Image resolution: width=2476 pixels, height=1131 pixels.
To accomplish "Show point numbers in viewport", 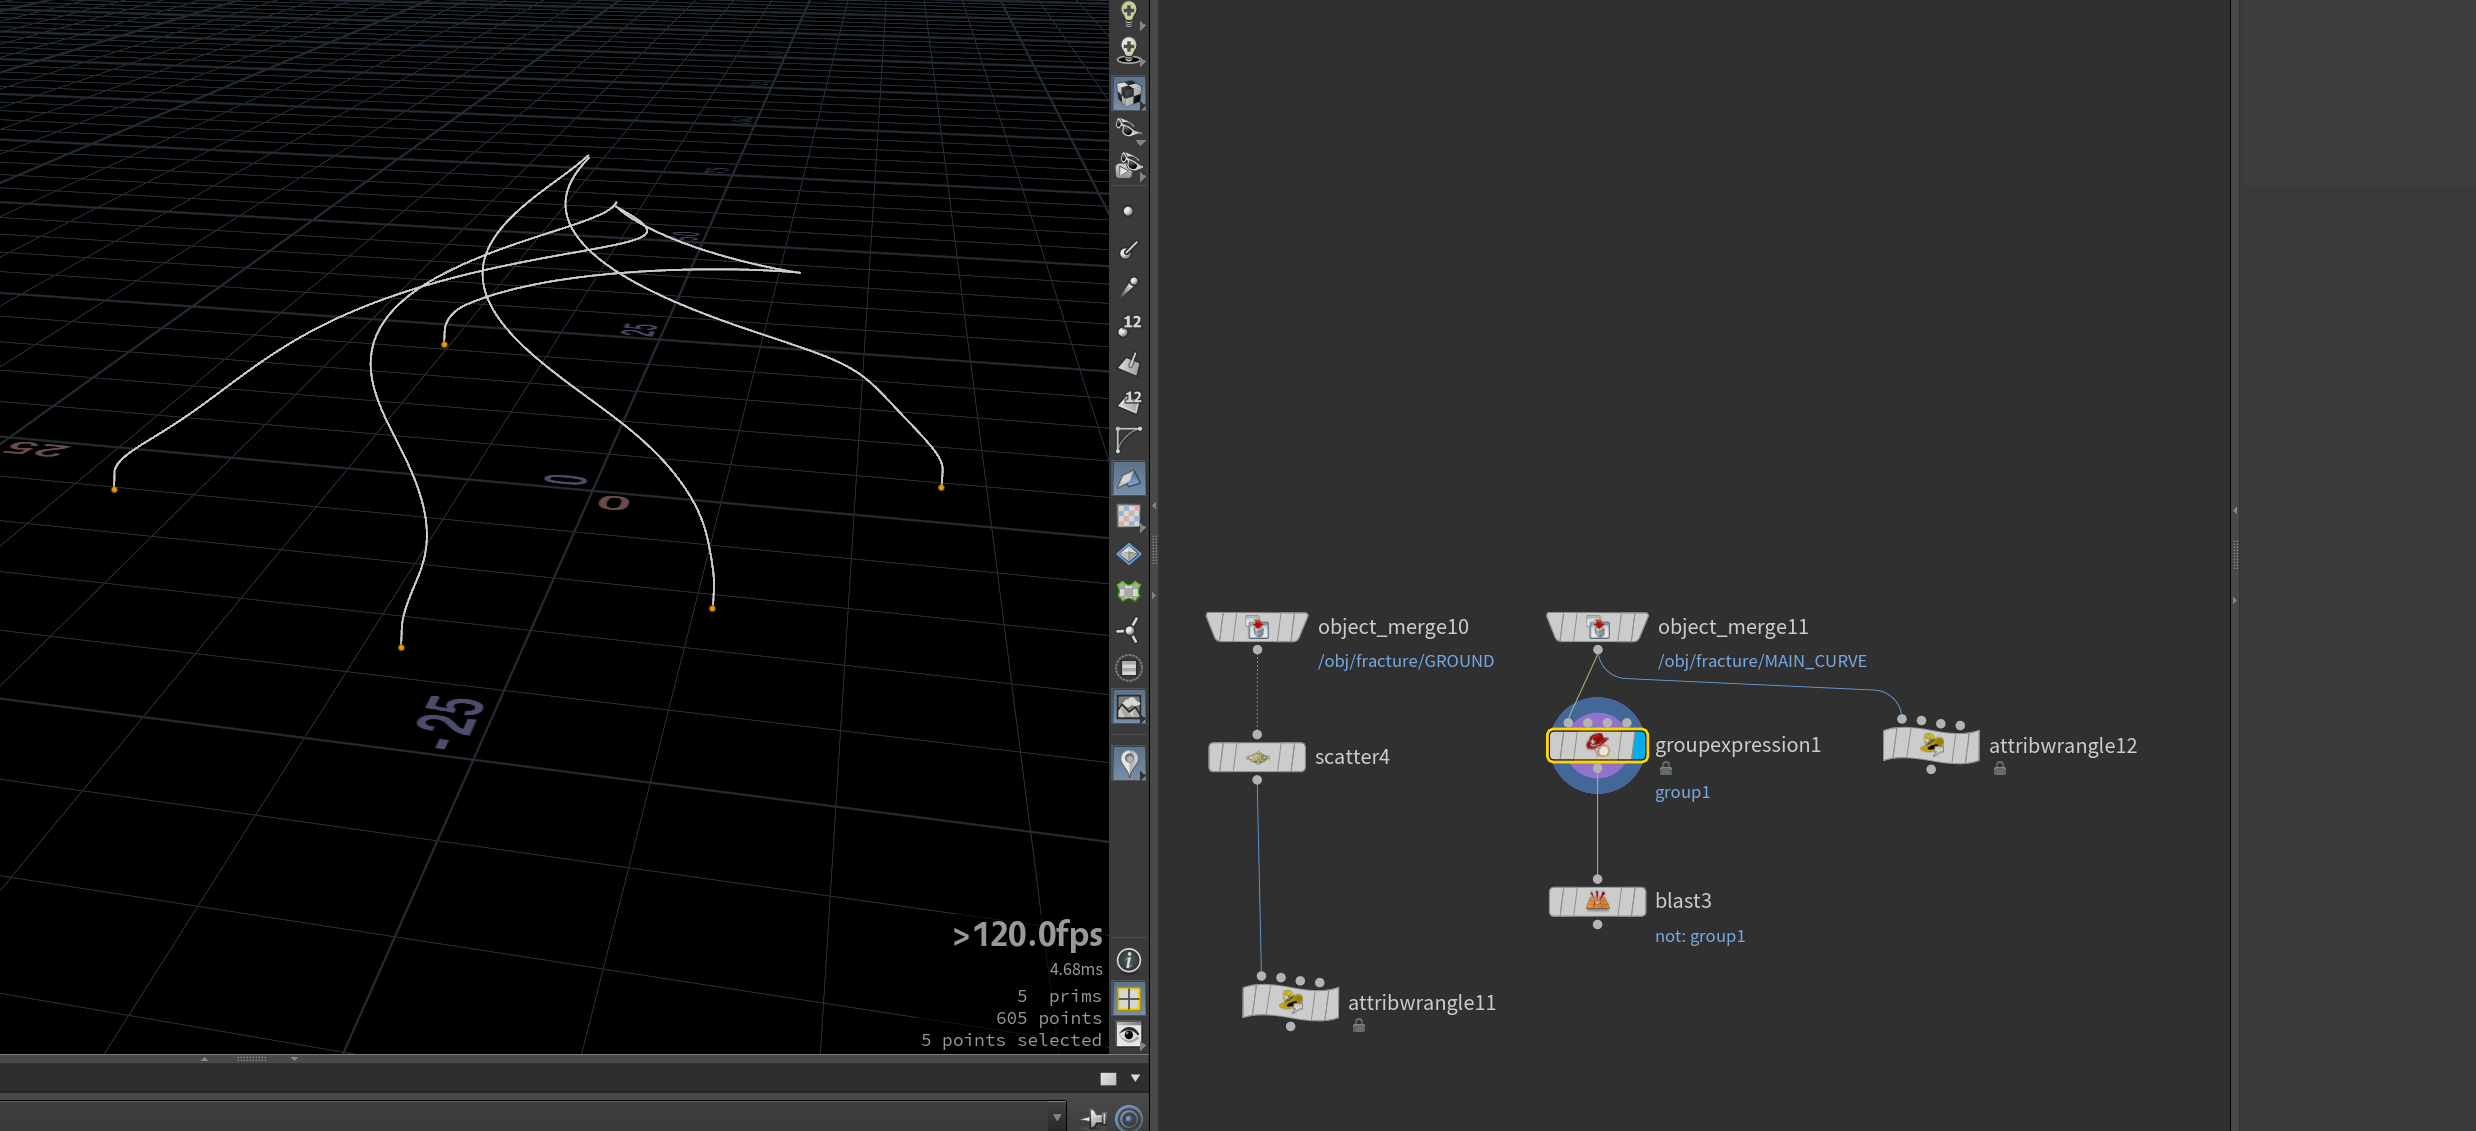I will (1129, 325).
